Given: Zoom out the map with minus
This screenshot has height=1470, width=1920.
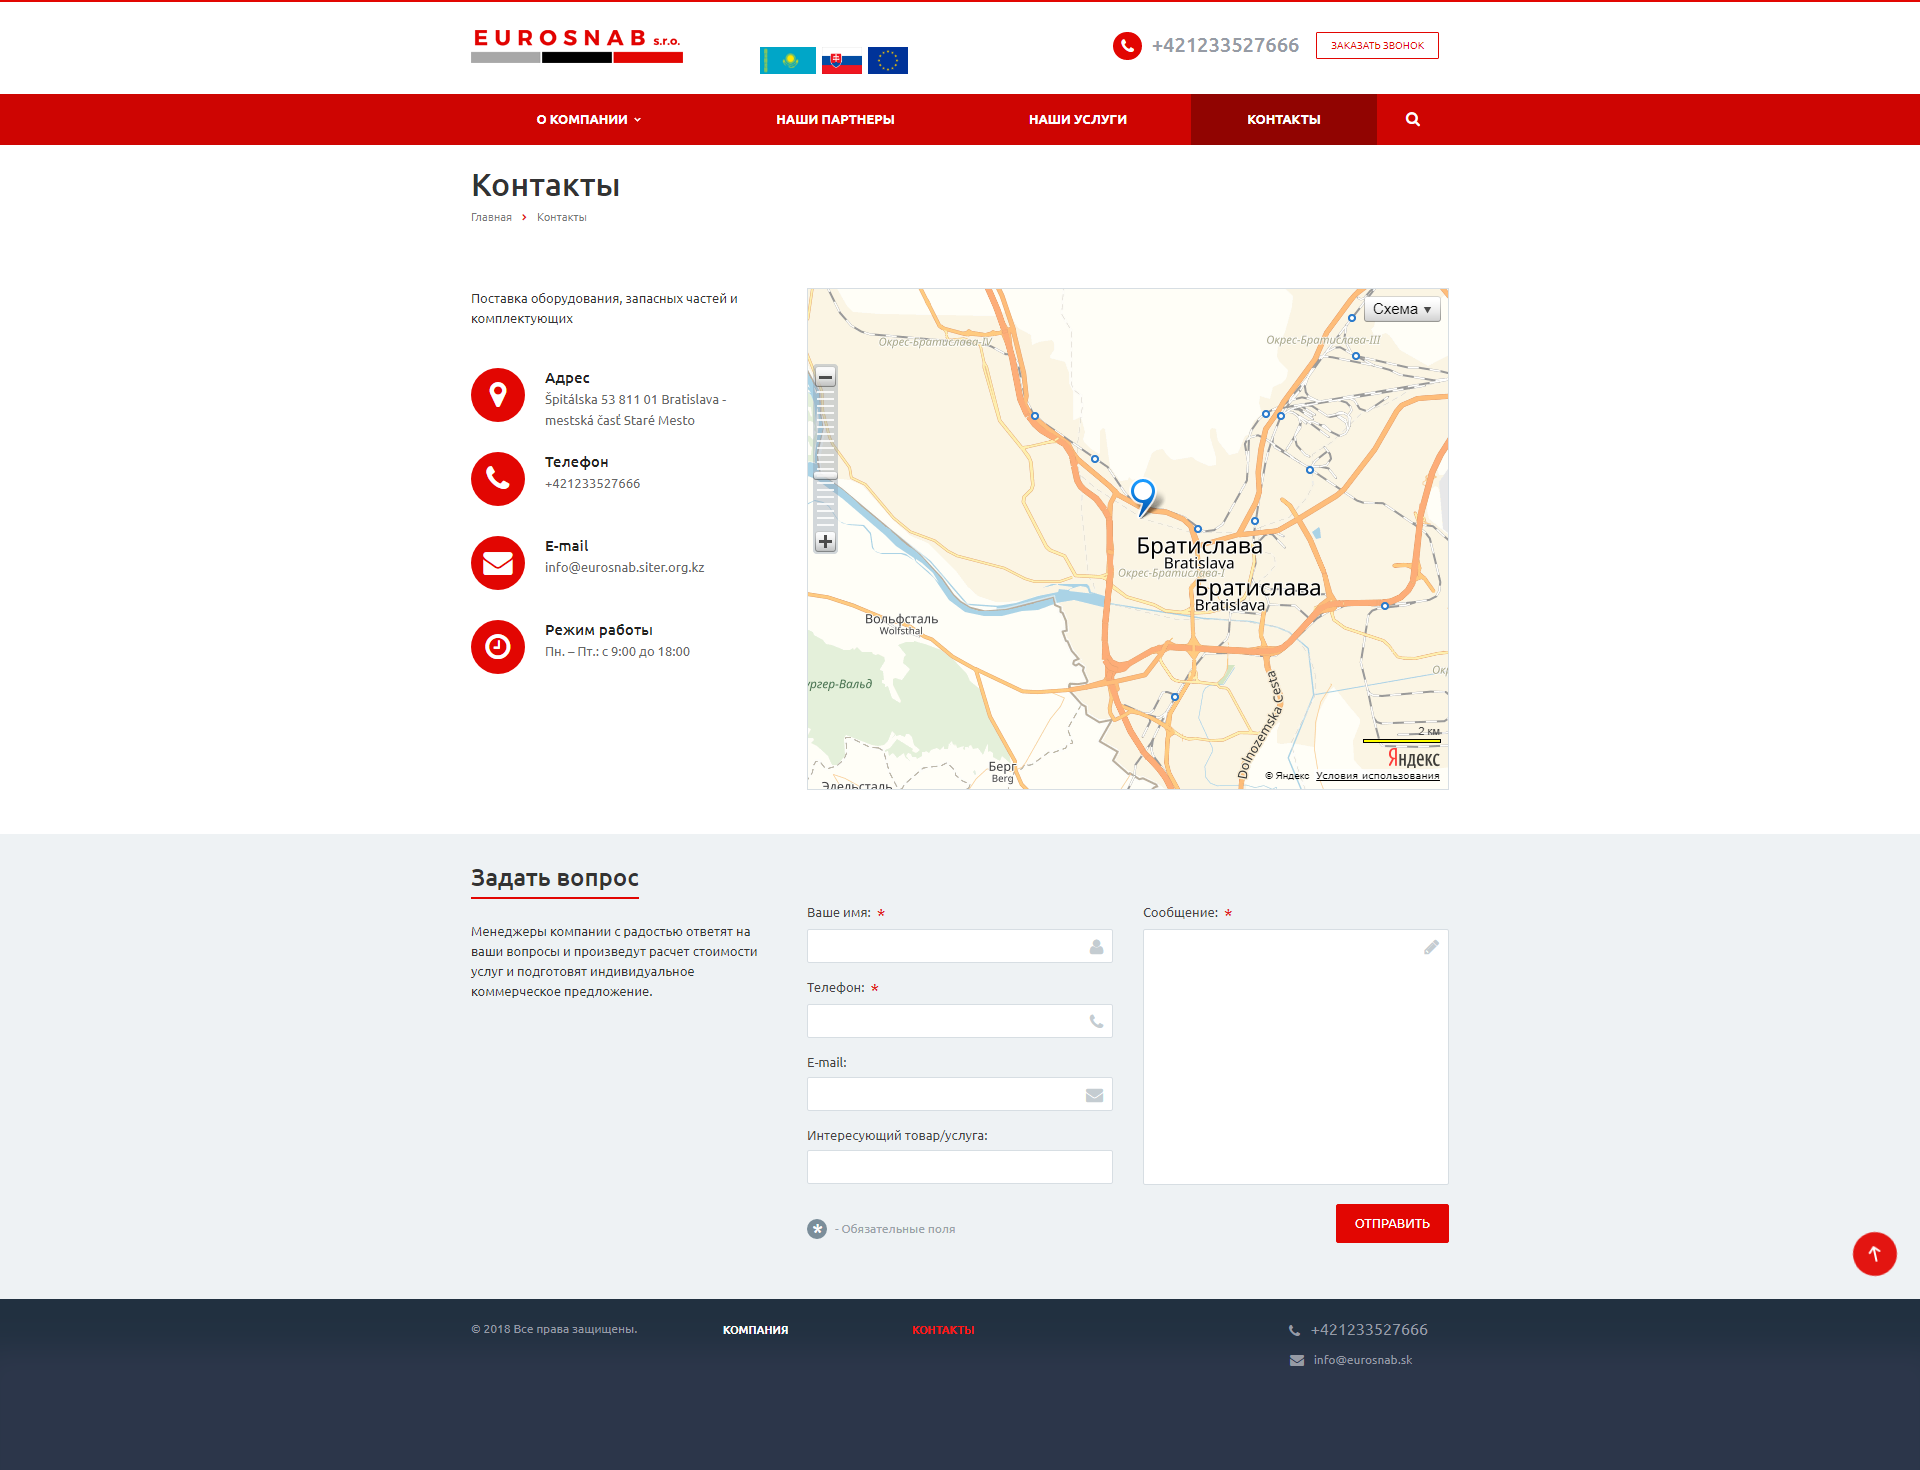Looking at the screenshot, I should 825,377.
